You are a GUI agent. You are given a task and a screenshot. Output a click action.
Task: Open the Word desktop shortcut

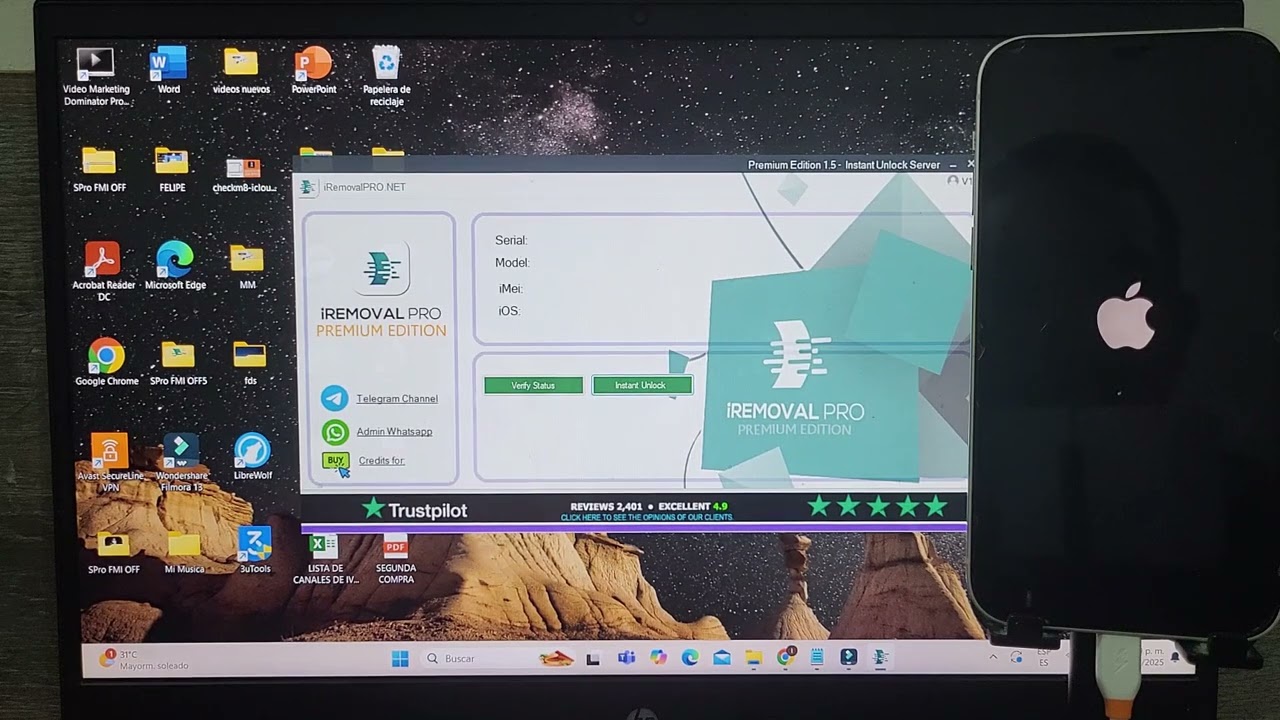click(x=168, y=70)
